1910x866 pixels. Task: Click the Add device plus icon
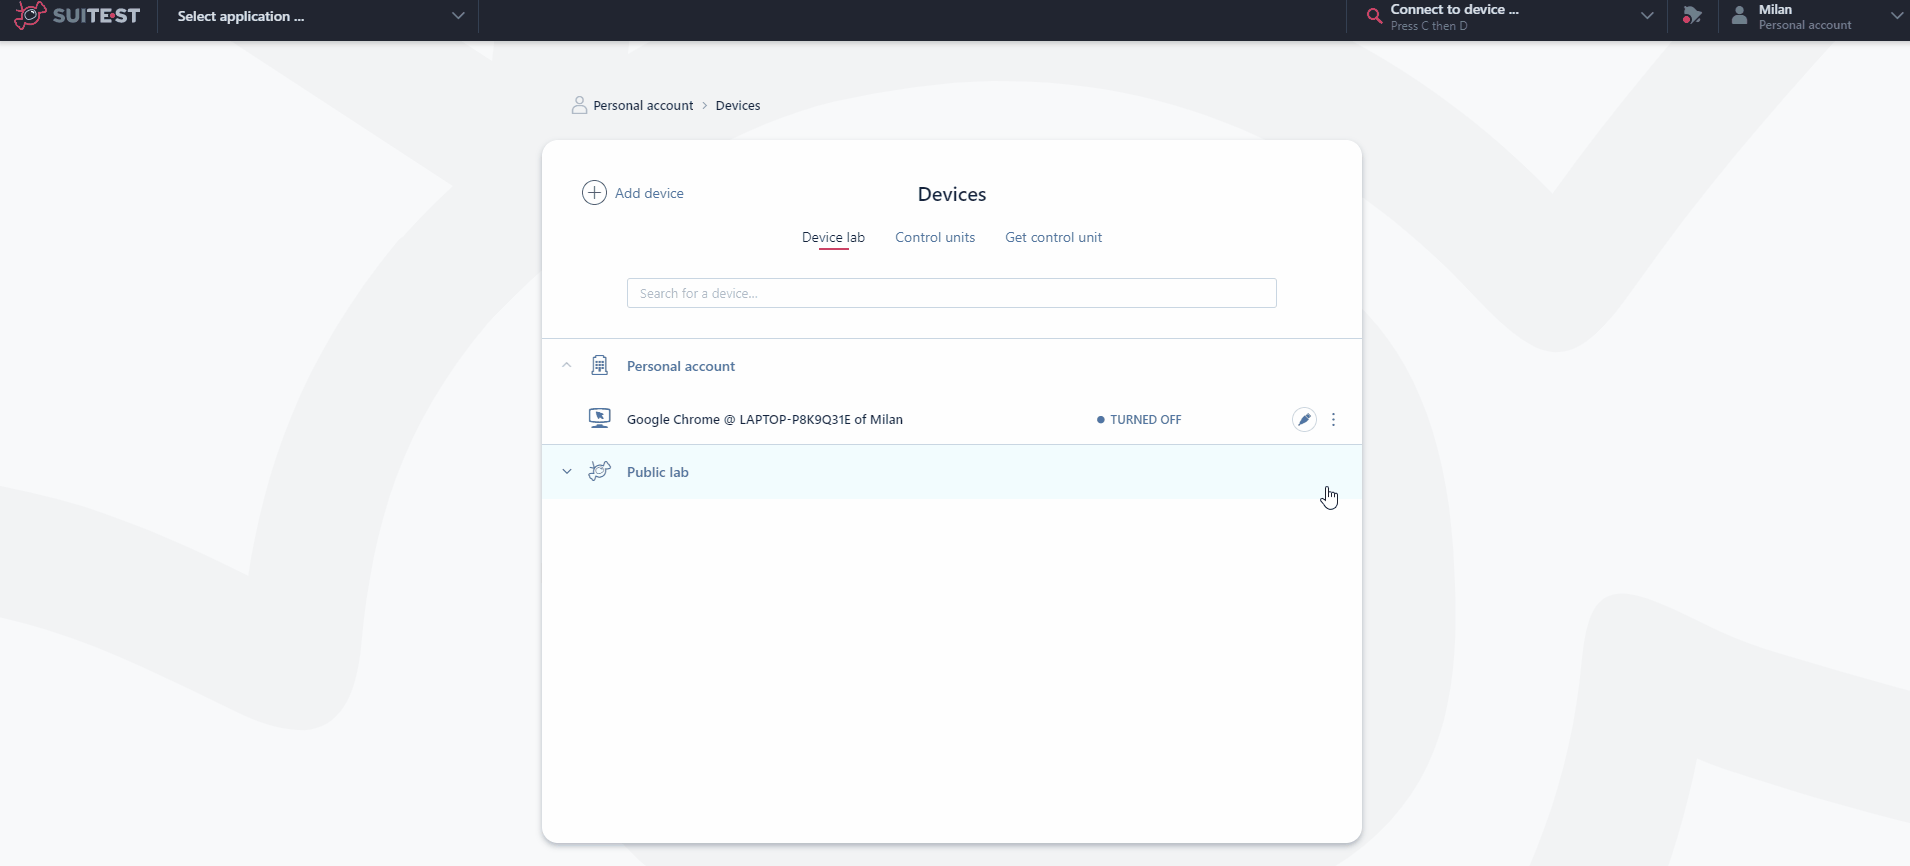point(594,193)
